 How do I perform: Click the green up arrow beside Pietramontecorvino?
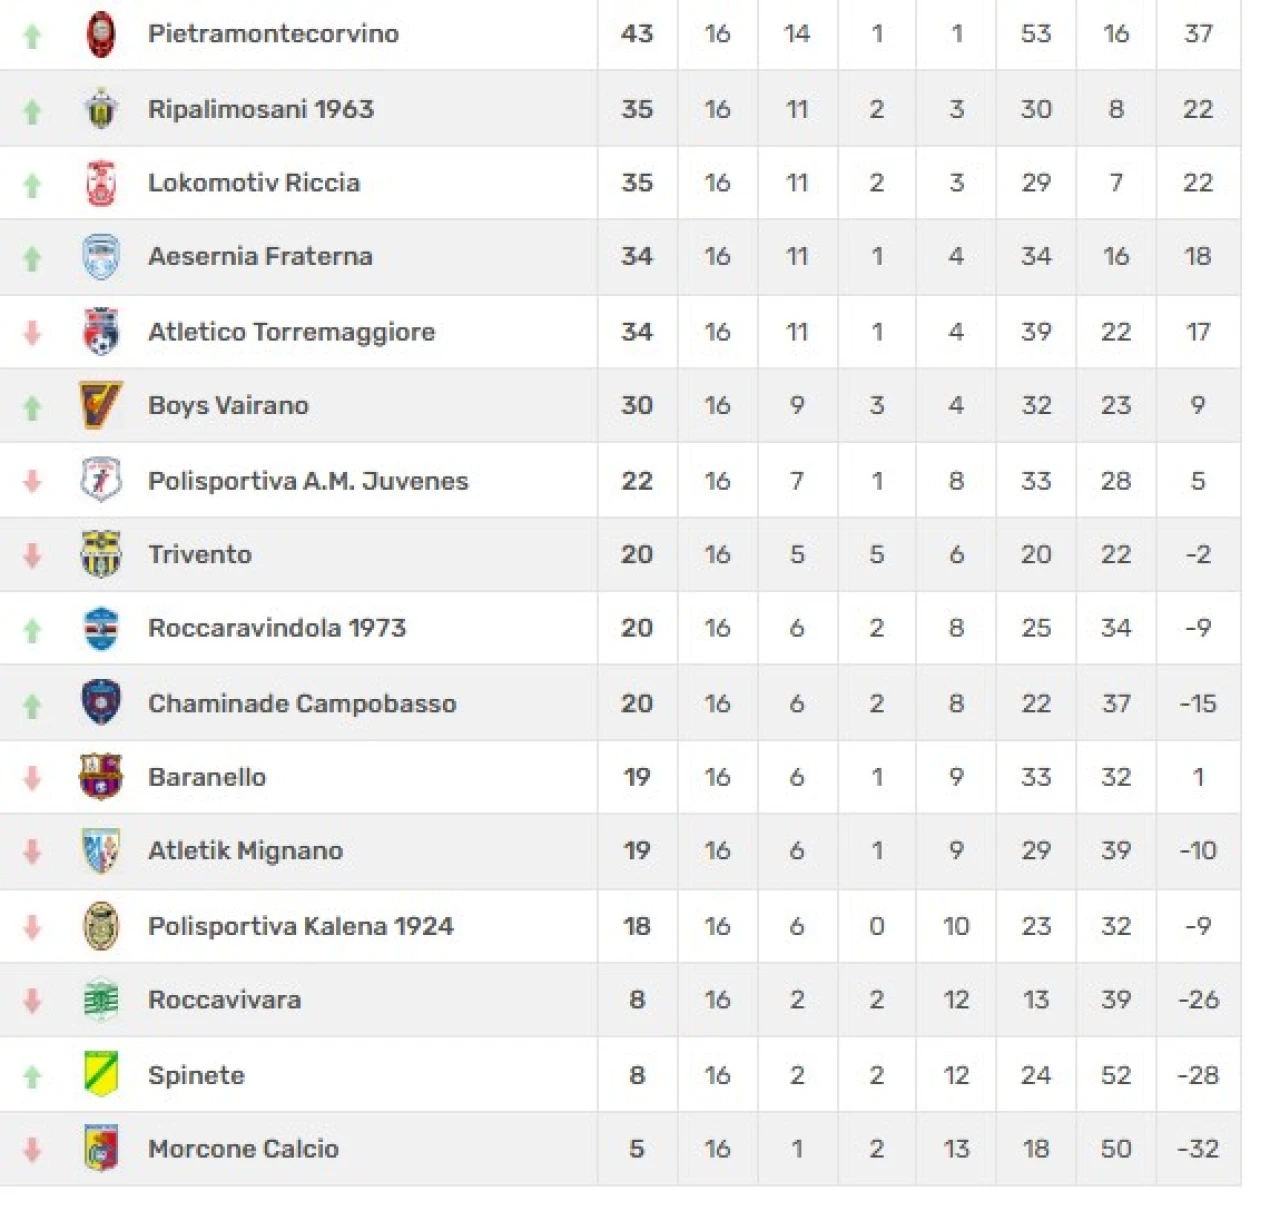(x=32, y=36)
